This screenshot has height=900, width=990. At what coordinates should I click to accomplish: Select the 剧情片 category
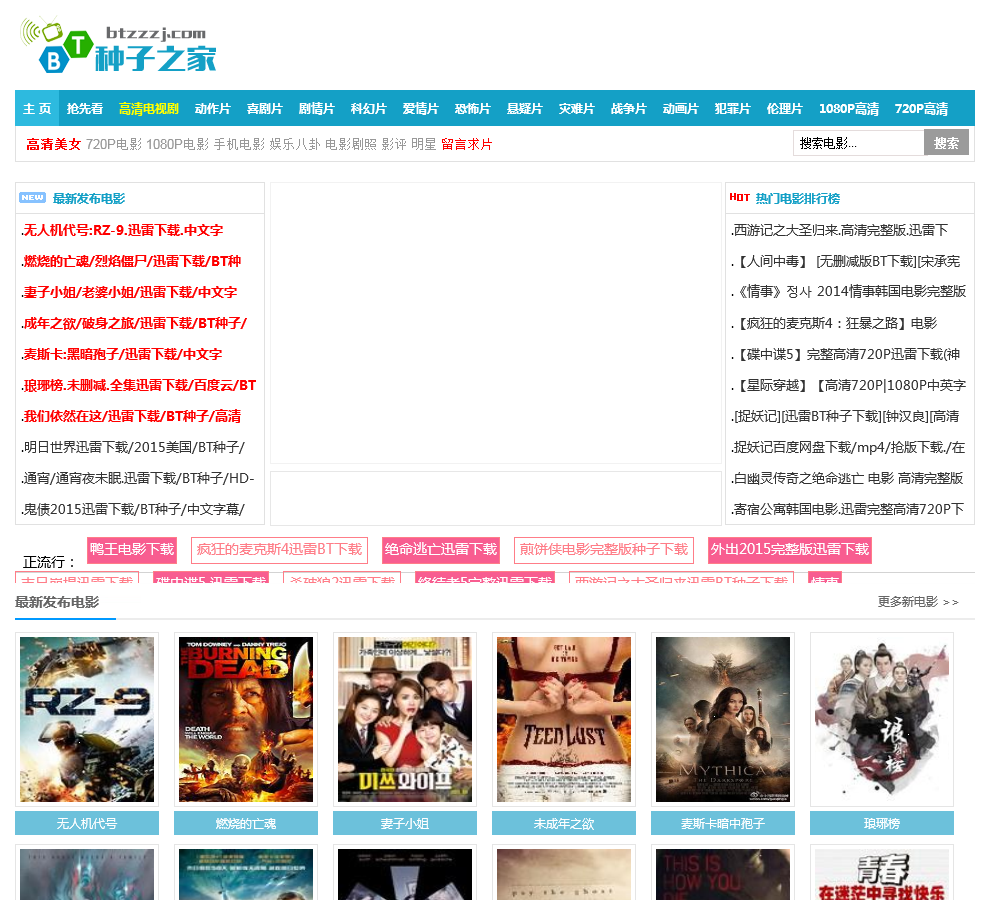316,109
